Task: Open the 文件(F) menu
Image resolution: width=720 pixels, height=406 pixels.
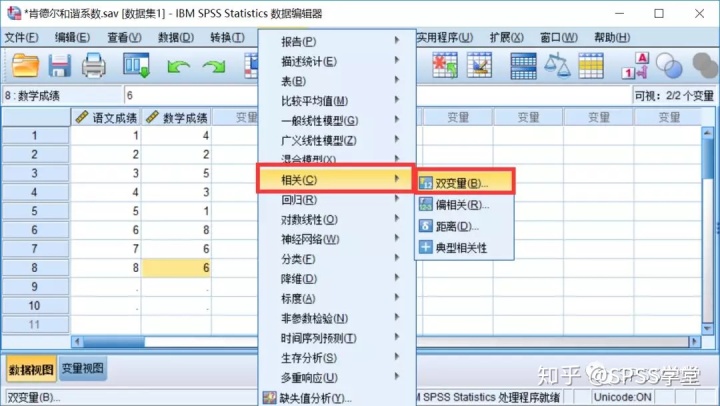Action: click(22, 37)
